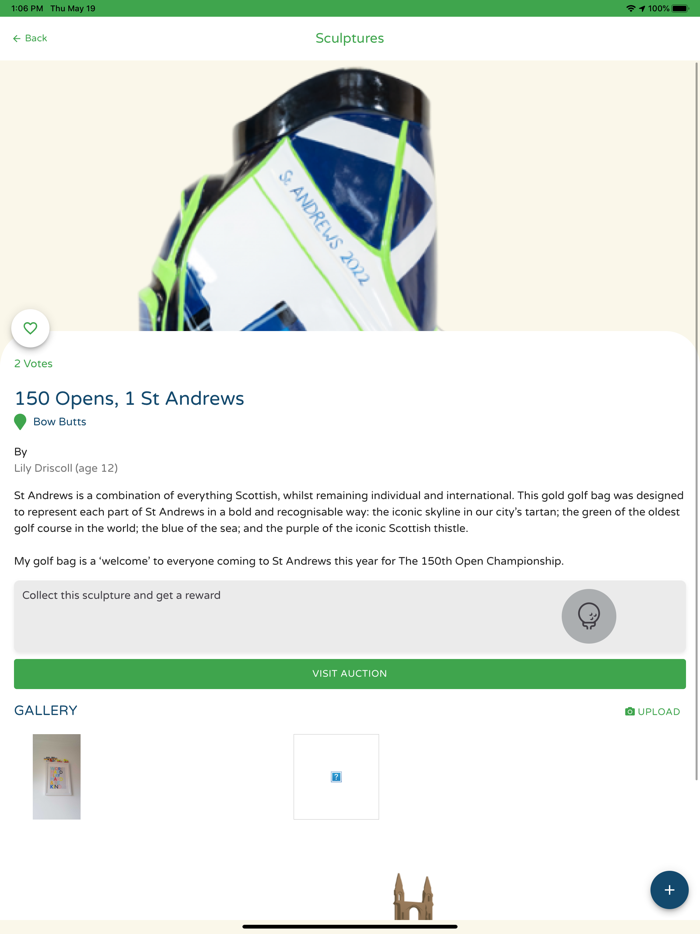Open the blue plus floating button
This screenshot has width=700, height=934.
pos(669,890)
